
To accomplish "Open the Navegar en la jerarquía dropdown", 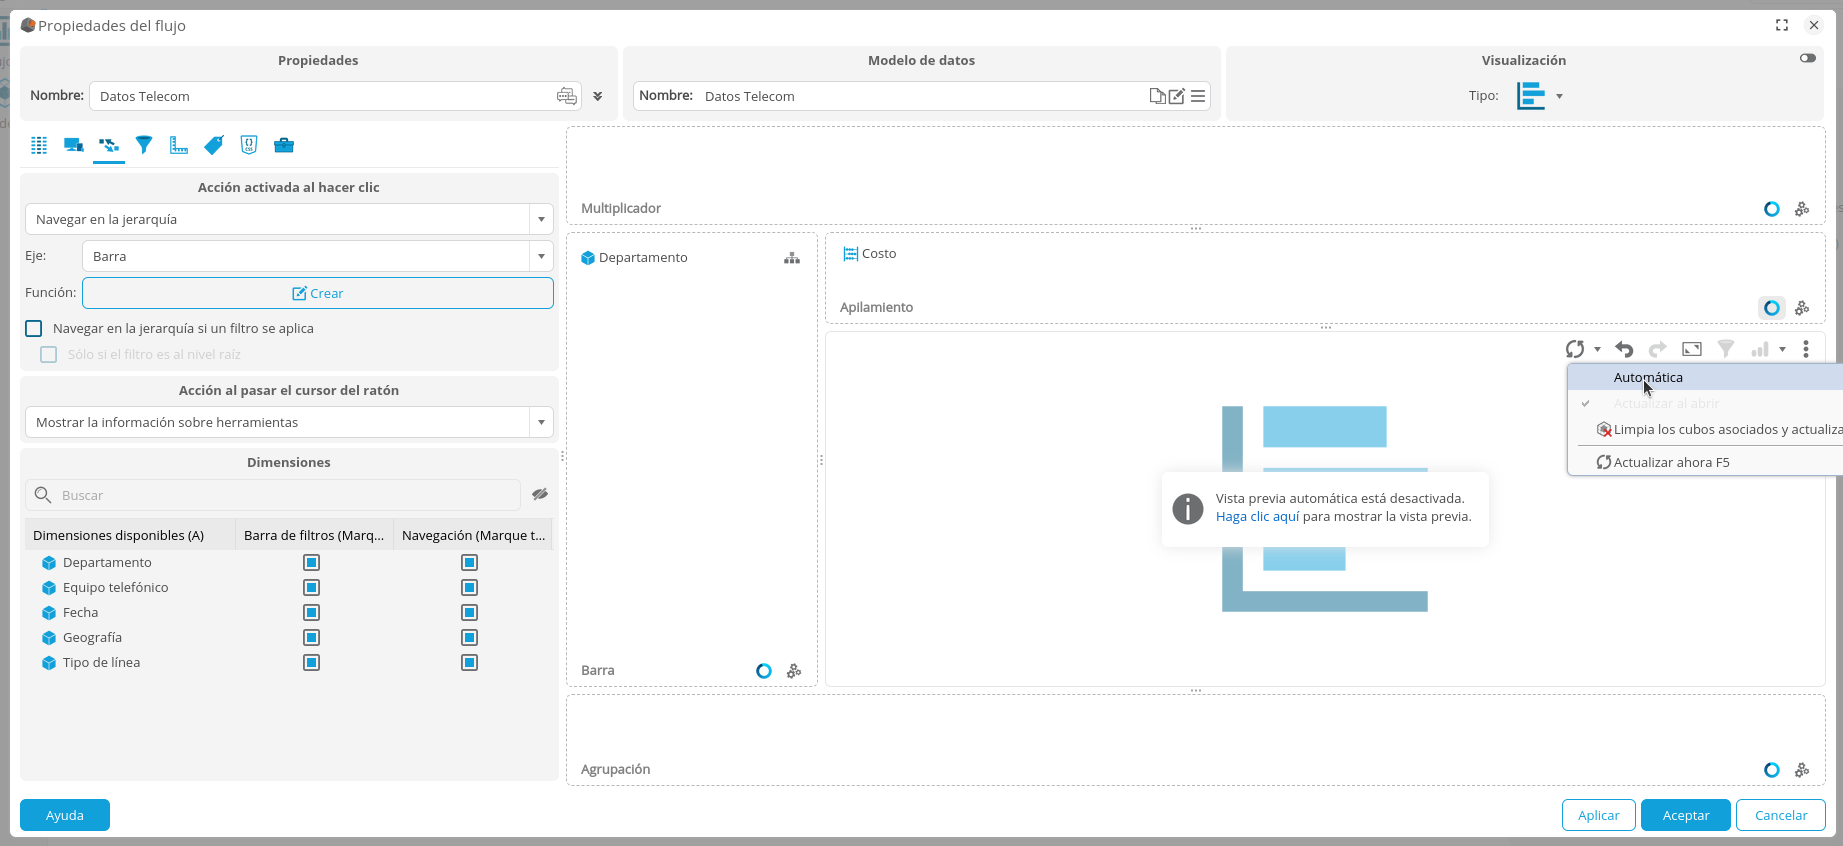I will click(540, 219).
